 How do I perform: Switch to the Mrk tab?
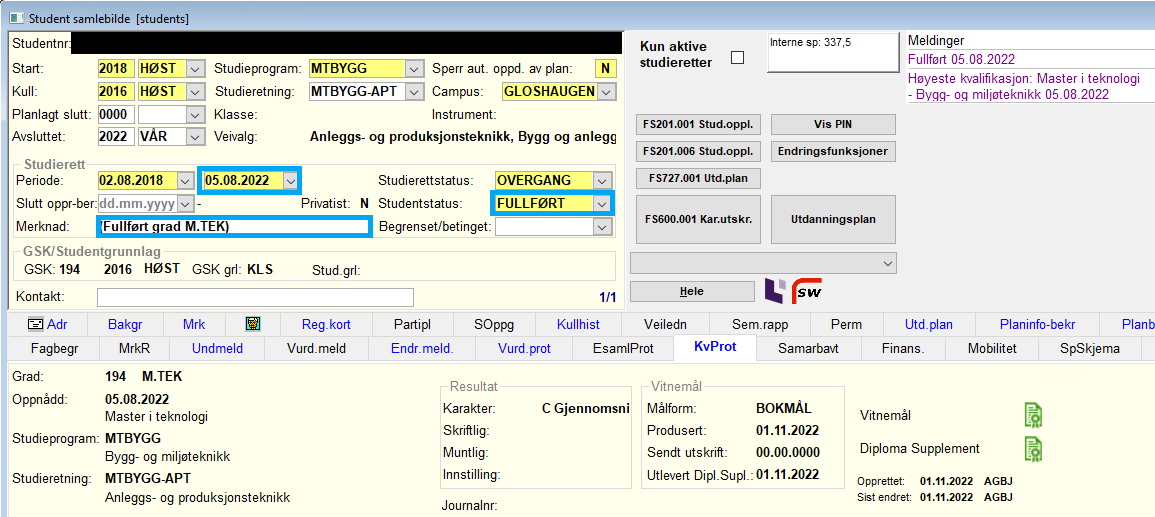[195, 324]
